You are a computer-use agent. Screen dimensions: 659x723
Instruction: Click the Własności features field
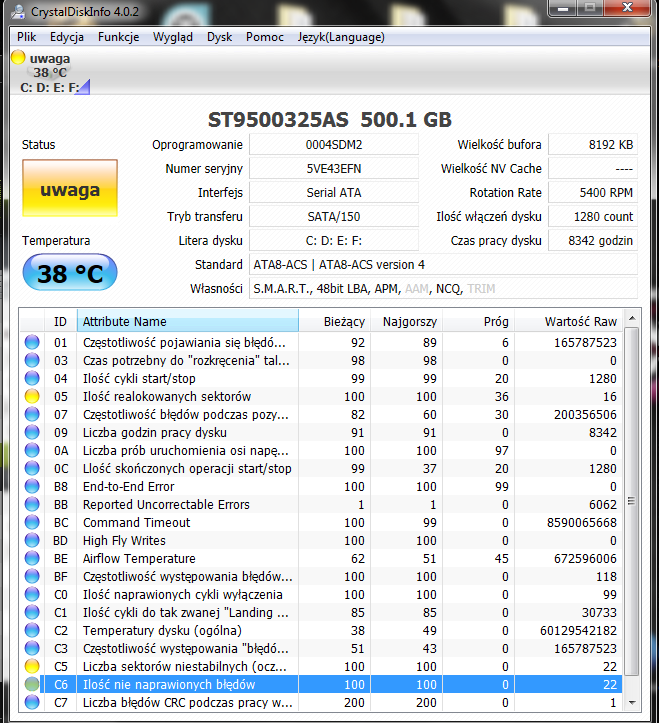pos(443,288)
